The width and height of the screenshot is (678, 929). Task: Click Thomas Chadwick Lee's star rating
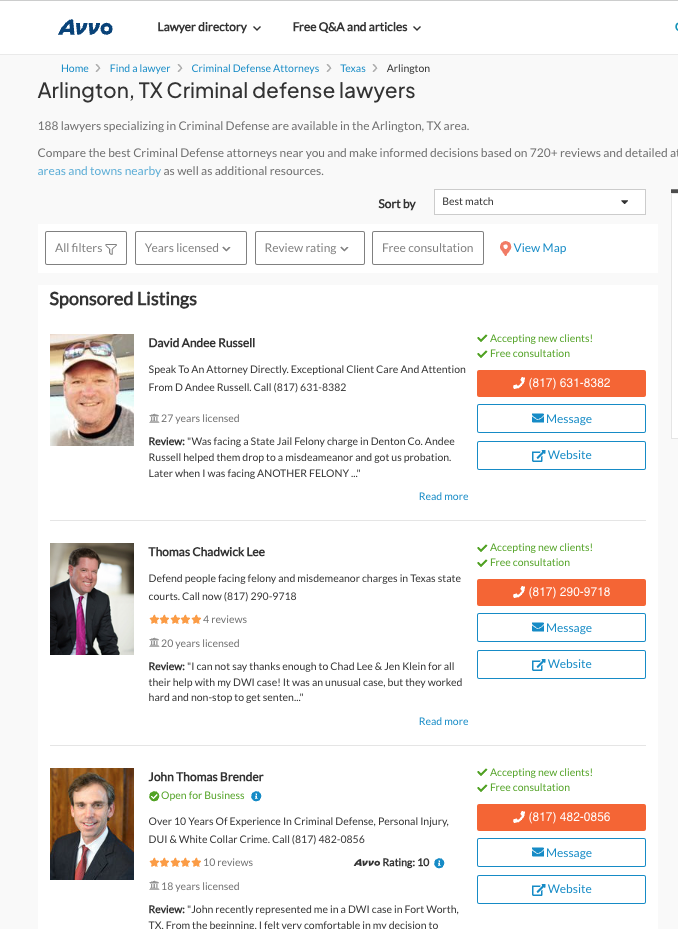coord(174,620)
